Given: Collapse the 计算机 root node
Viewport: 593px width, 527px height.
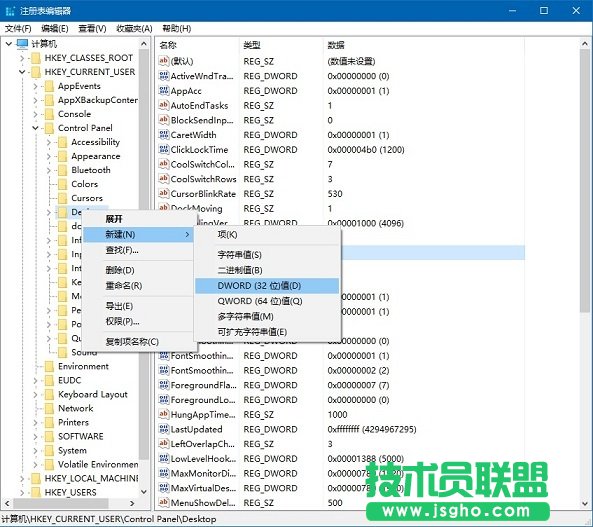Looking at the screenshot, I should tap(9, 44).
